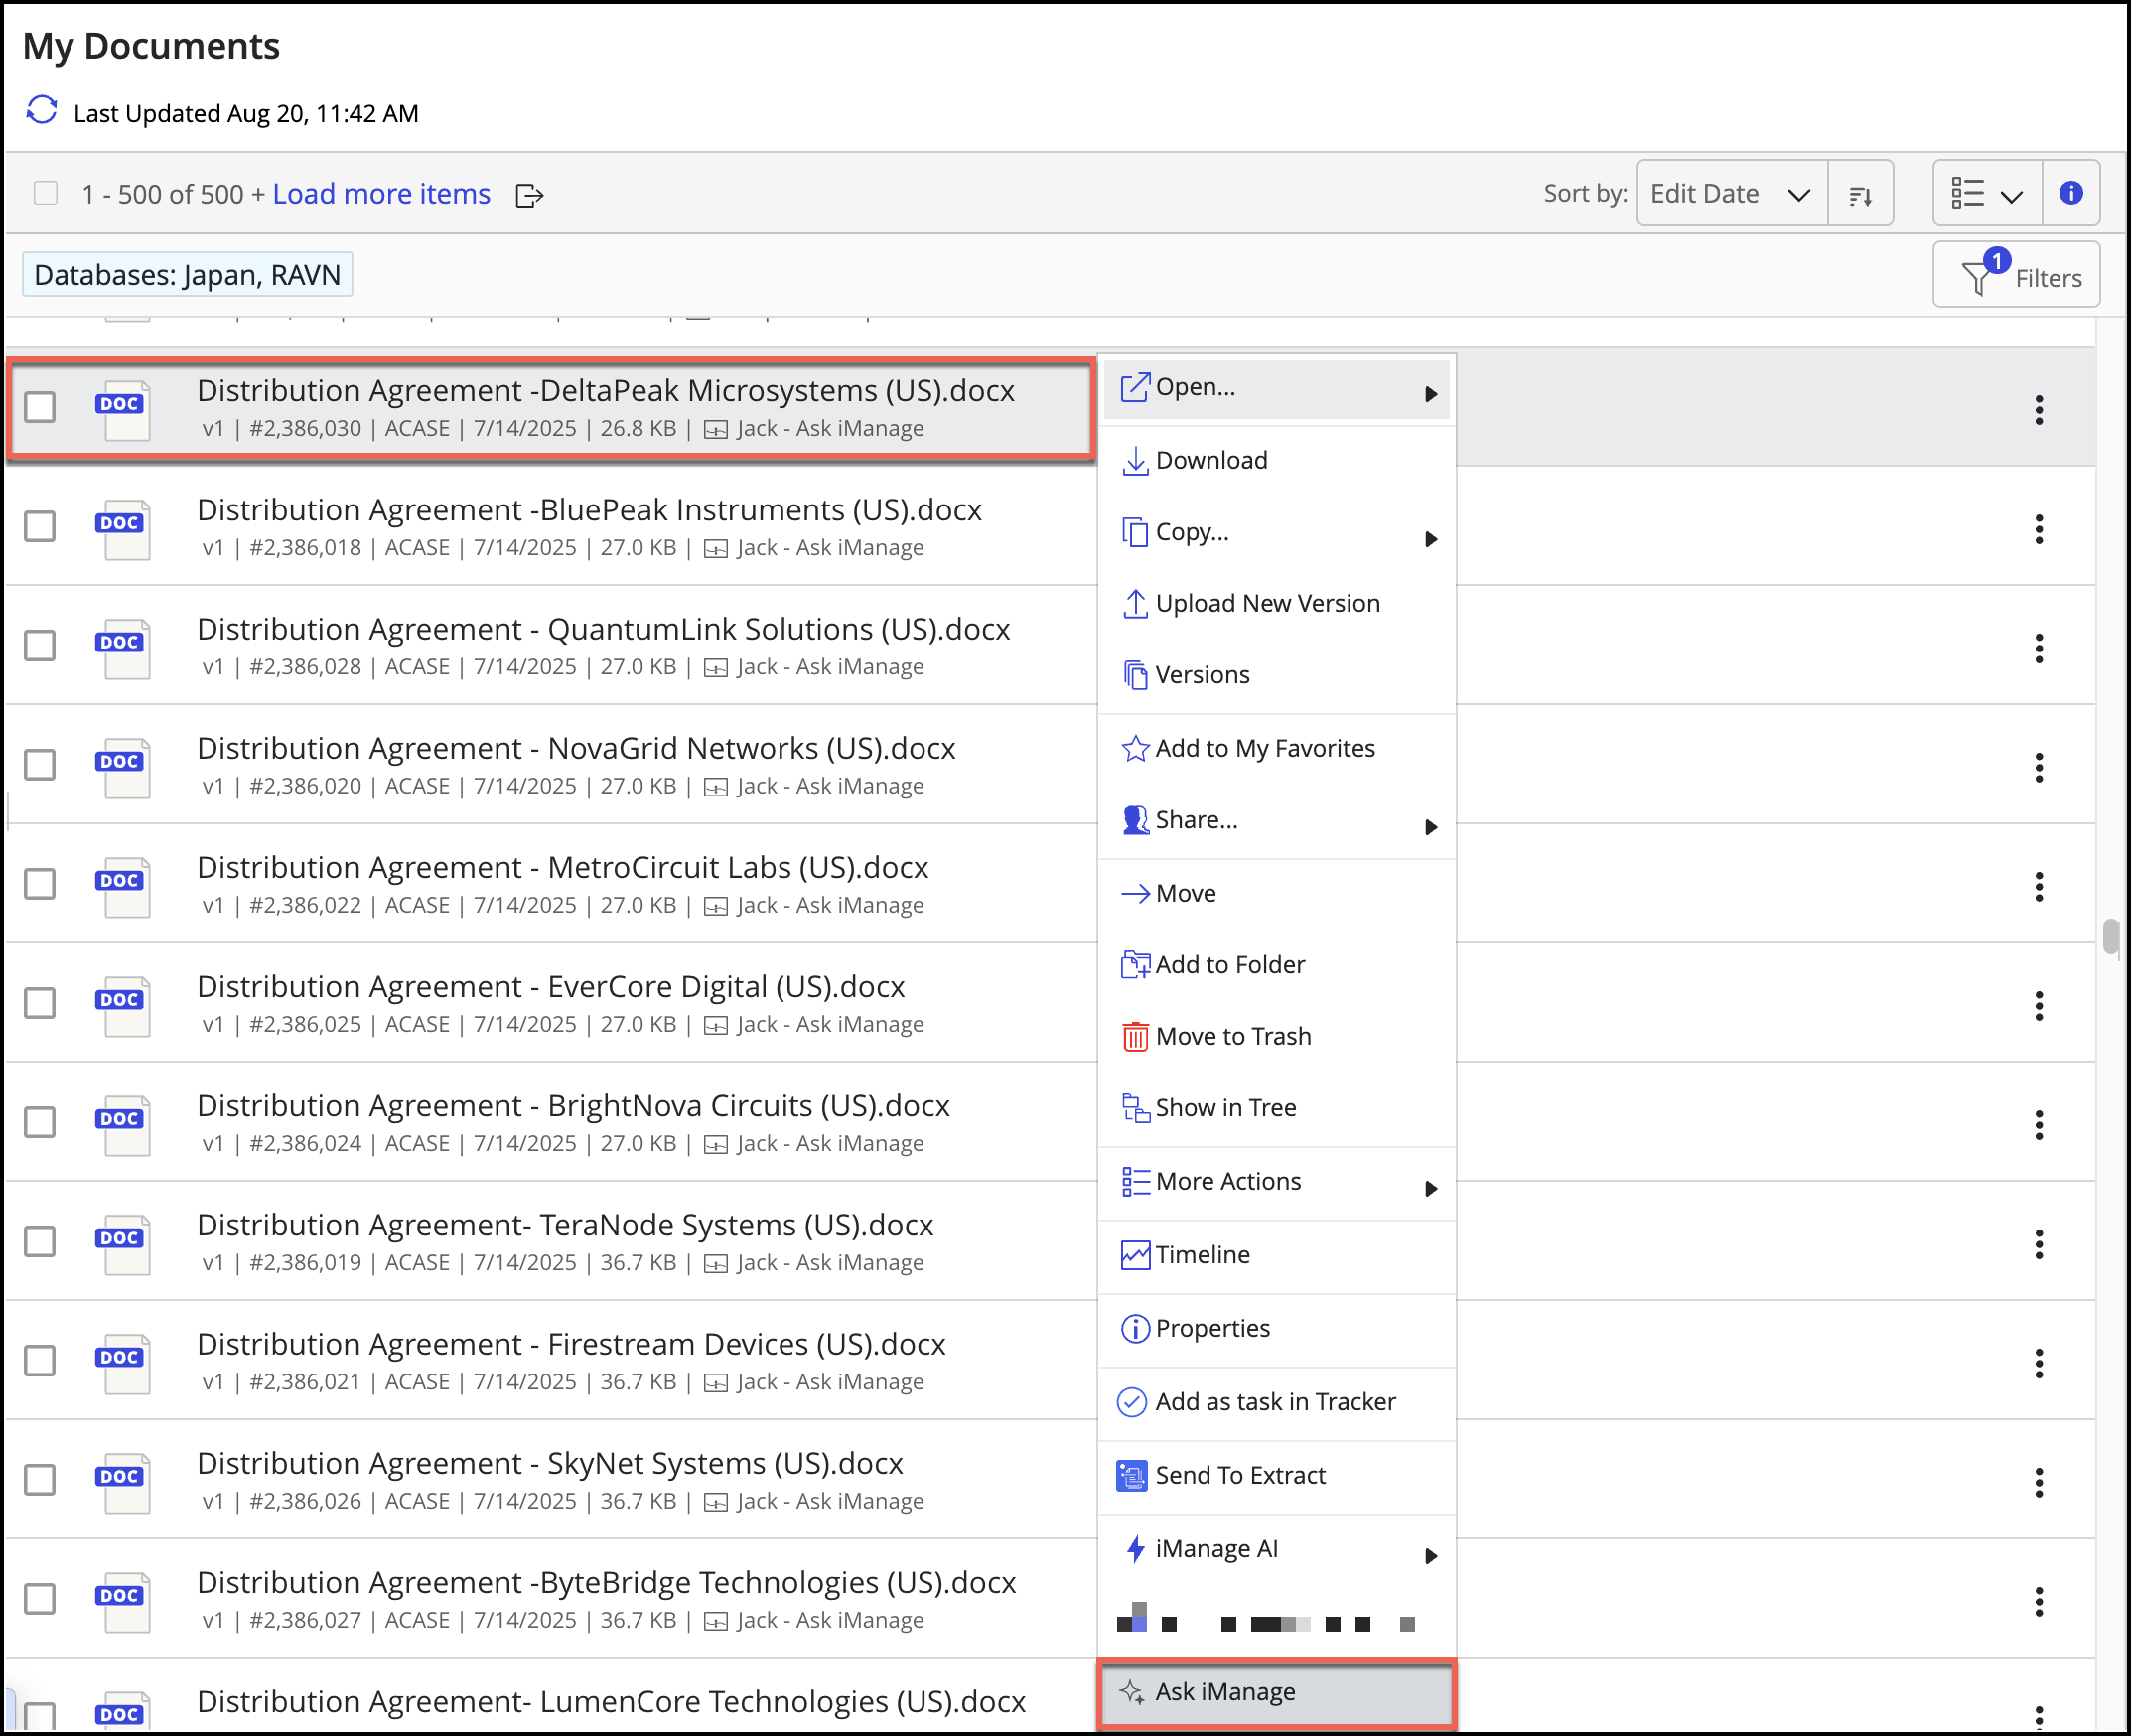Click the vertical scrollbar thumb
The image size is (2131, 1736).
(x=2110, y=936)
